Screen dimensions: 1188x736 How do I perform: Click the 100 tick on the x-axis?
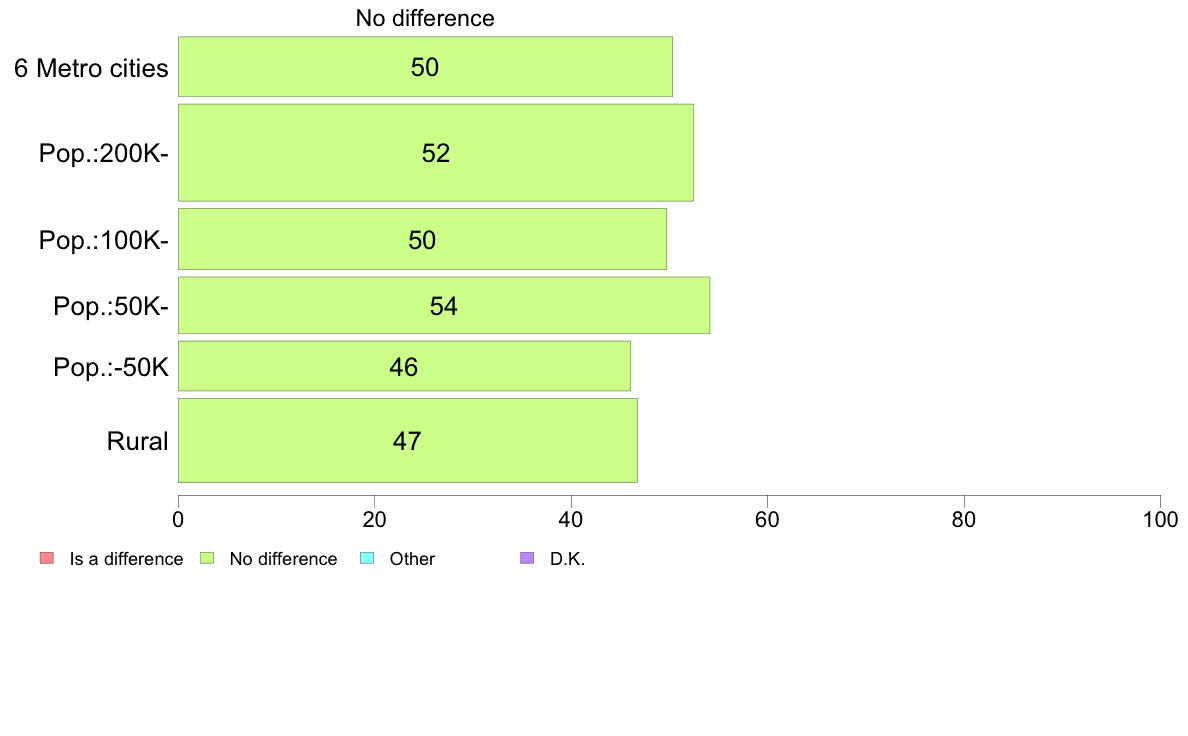(x=1161, y=519)
